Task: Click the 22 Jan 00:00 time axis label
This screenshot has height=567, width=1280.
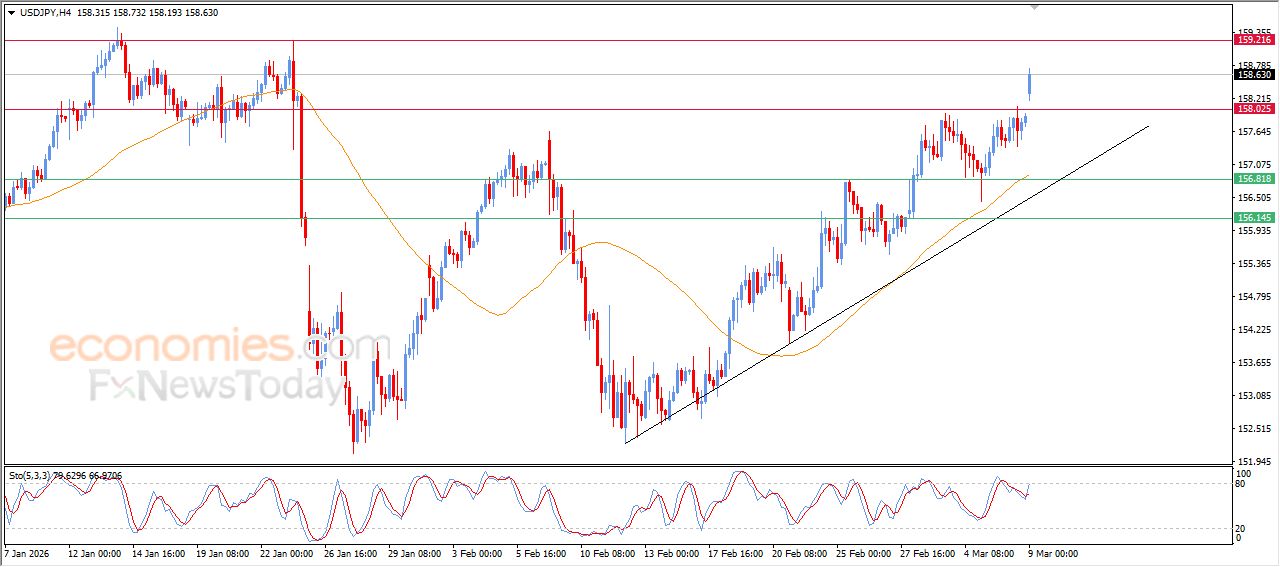Action: pyautogui.click(x=288, y=552)
